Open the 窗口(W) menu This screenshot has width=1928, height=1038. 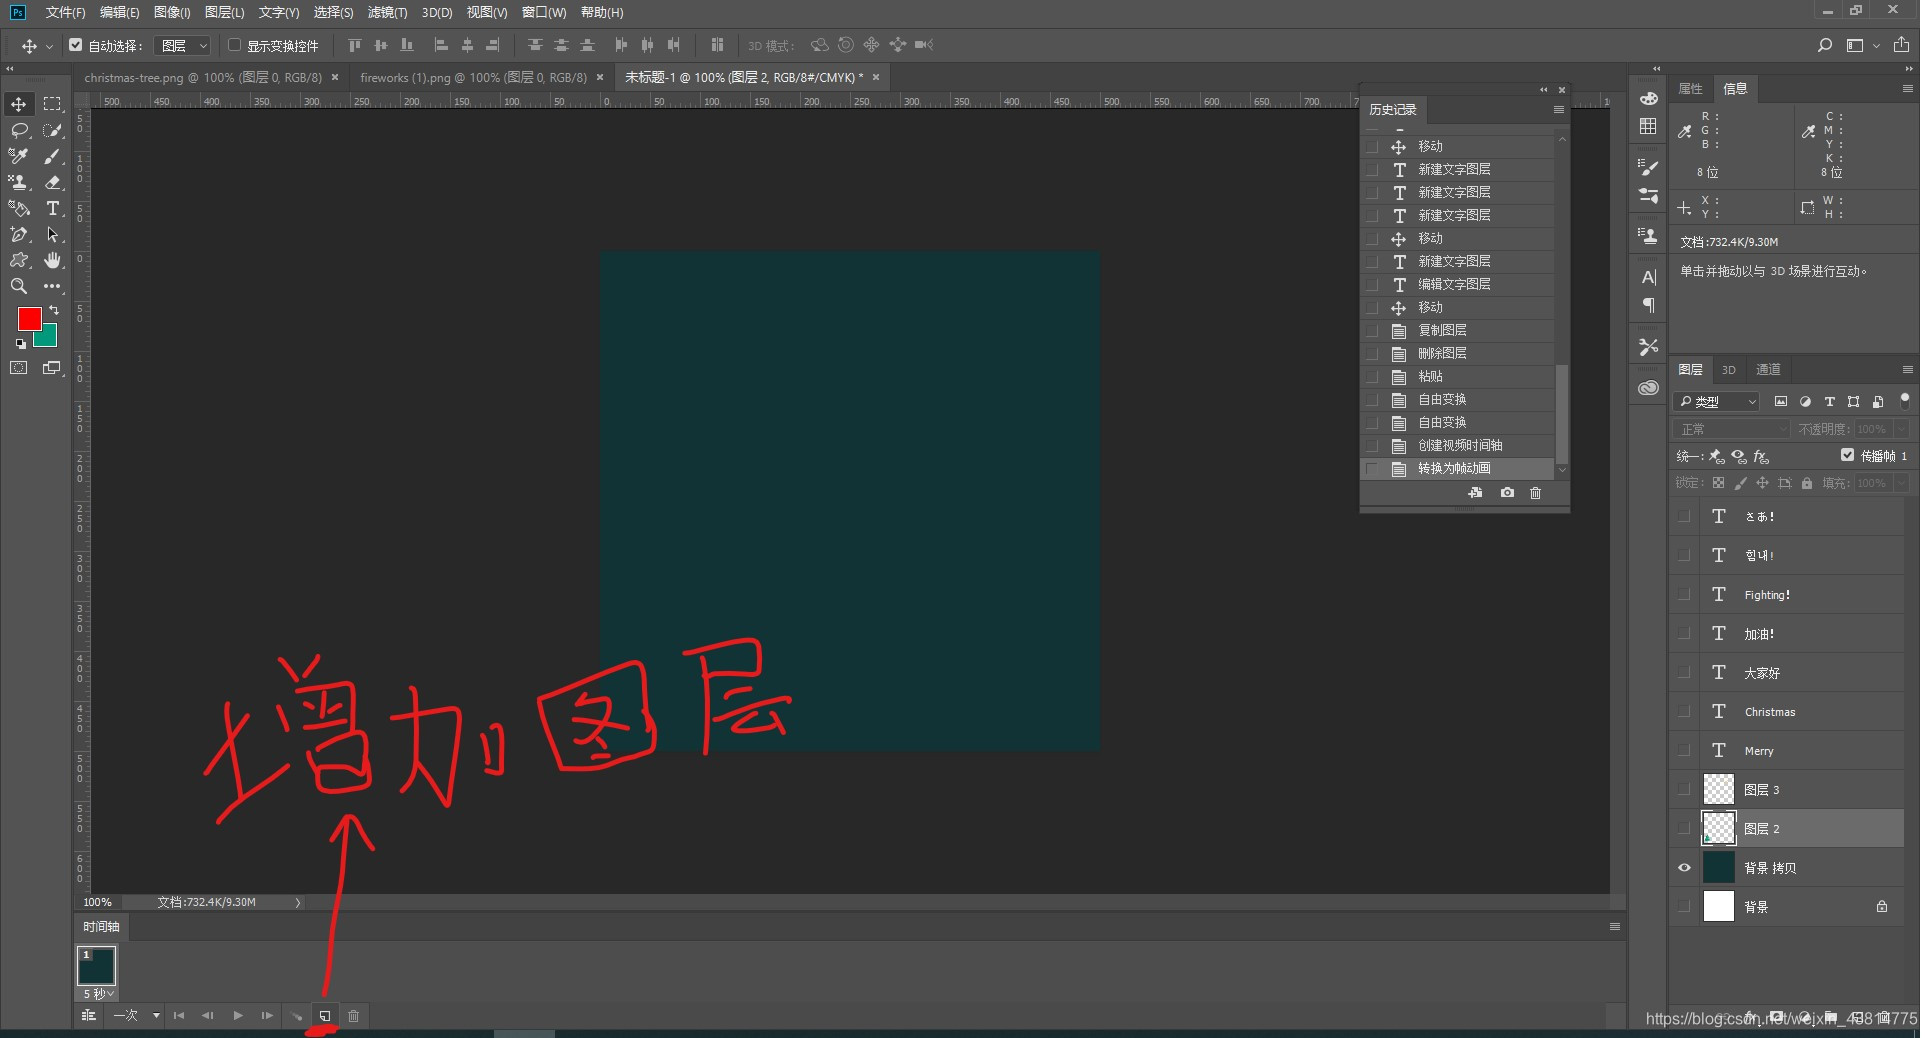(544, 12)
